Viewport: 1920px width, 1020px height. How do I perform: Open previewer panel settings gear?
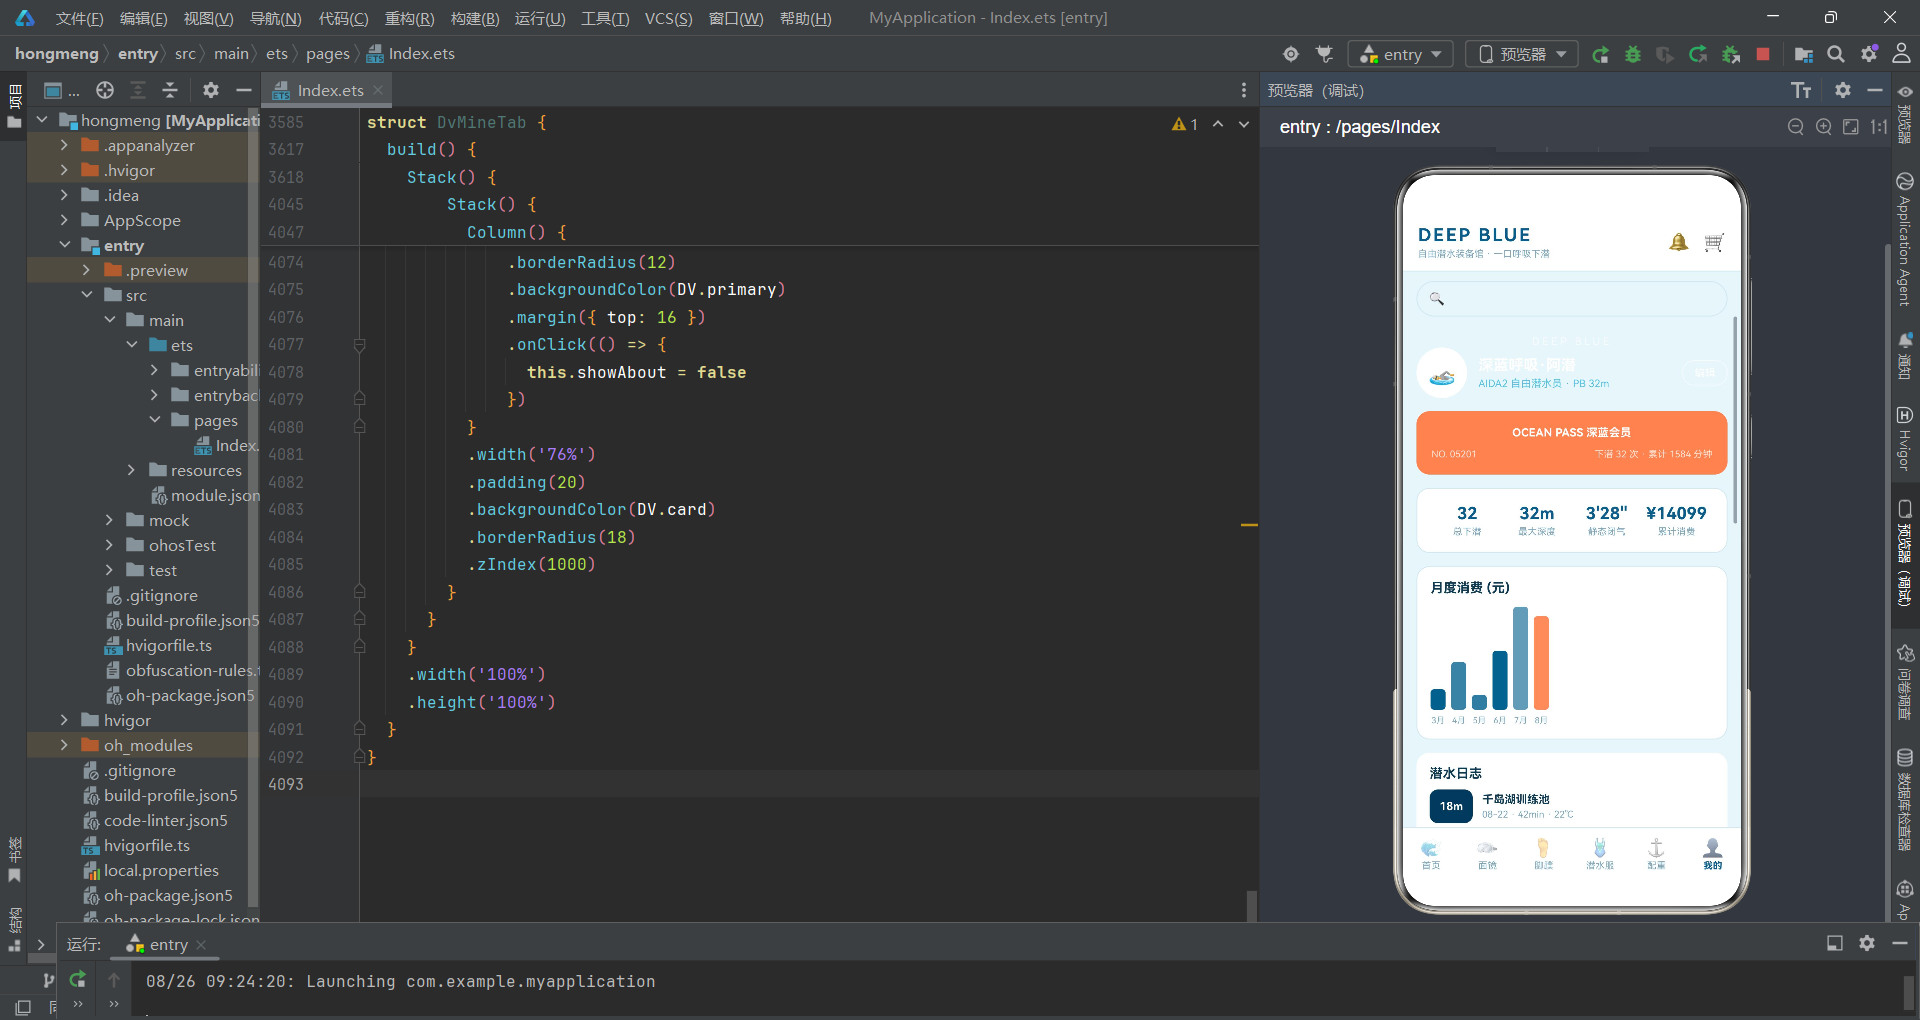pyautogui.click(x=1843, y=90)
